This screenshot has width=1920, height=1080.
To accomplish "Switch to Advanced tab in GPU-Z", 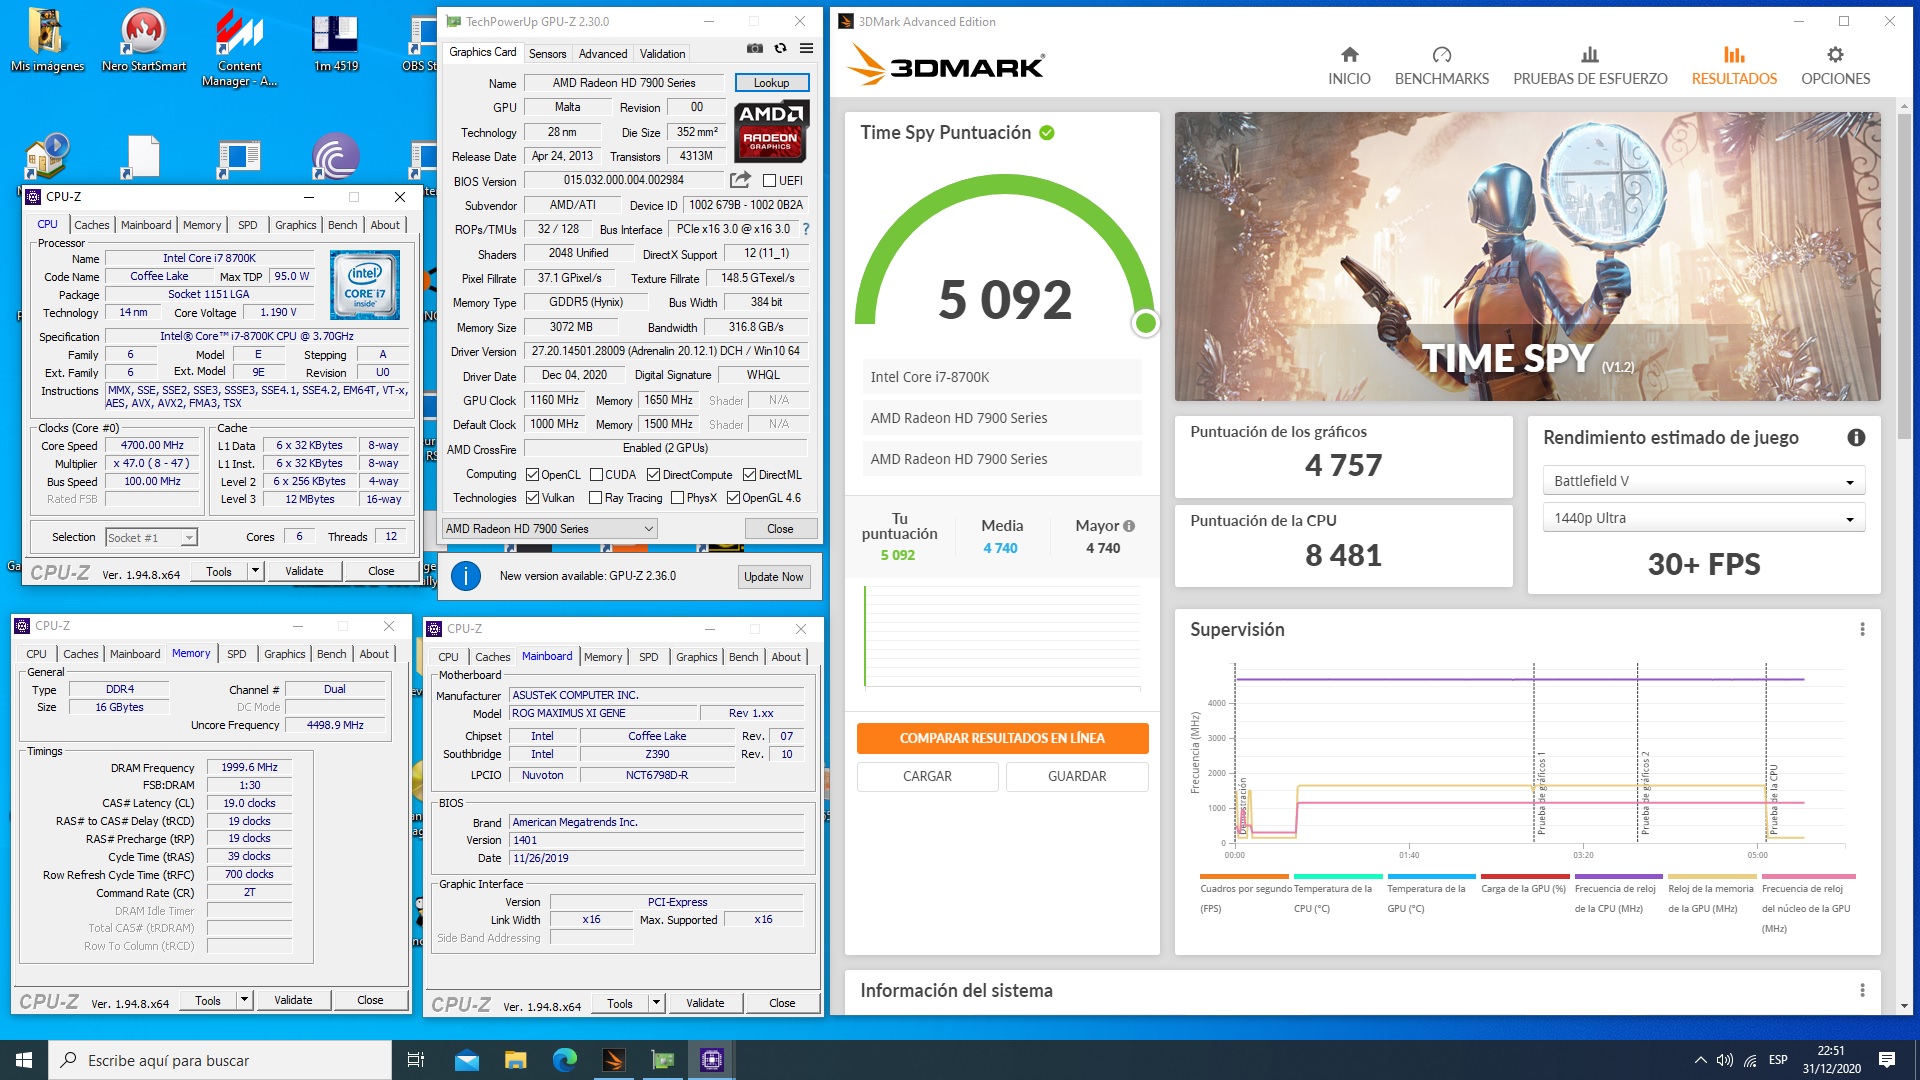I will pos(603,54).
